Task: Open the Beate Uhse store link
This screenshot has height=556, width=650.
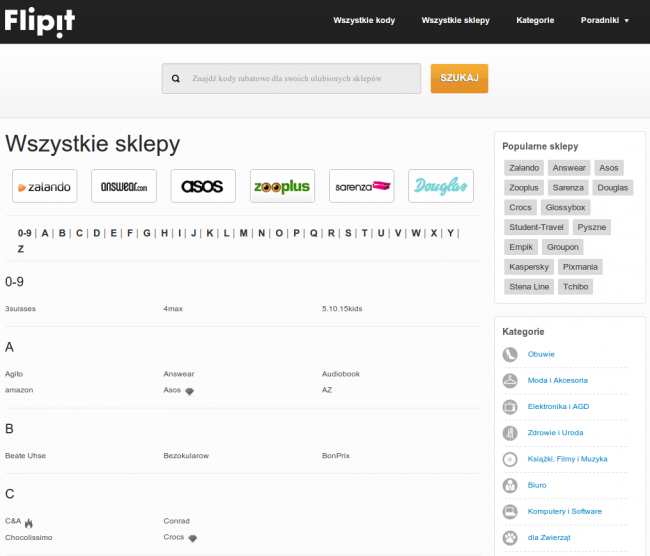Action: 25,456
